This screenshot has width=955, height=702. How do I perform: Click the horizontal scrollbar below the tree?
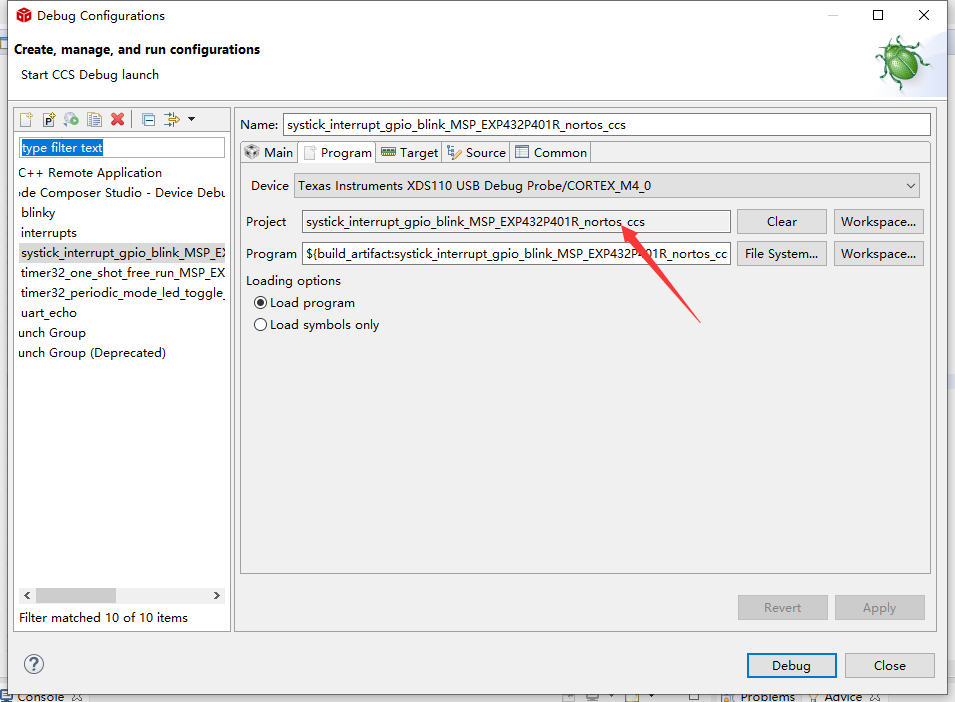(75, 594)
